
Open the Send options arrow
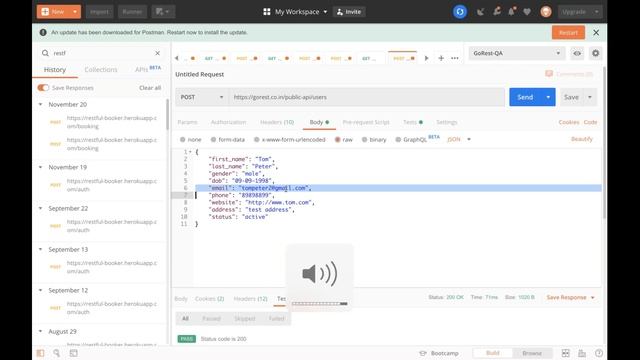(548, 97)
